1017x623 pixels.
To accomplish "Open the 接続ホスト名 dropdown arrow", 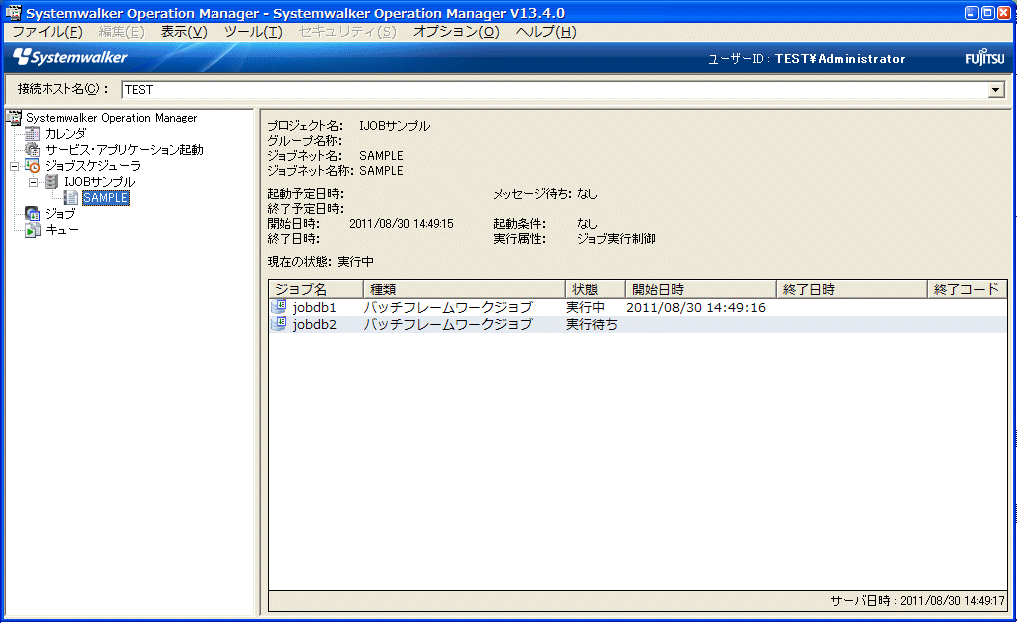I will pyautogui.click(x=996, y=90).
